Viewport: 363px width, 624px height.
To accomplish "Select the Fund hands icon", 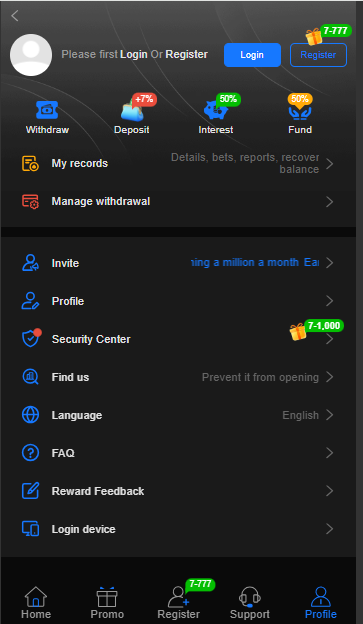I will [300, 111].
